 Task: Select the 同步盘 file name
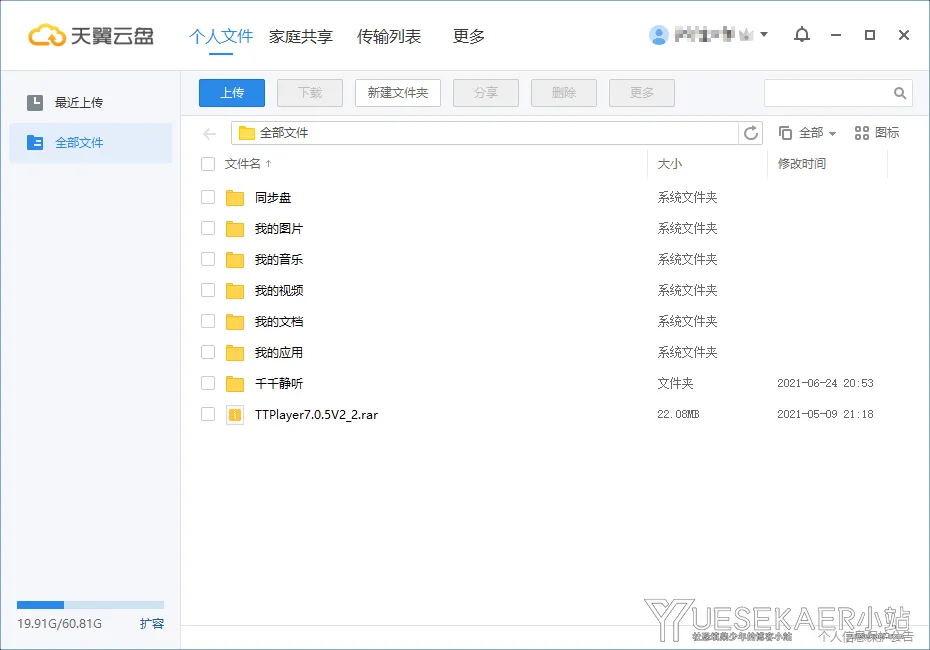click(x=273, y=197)
